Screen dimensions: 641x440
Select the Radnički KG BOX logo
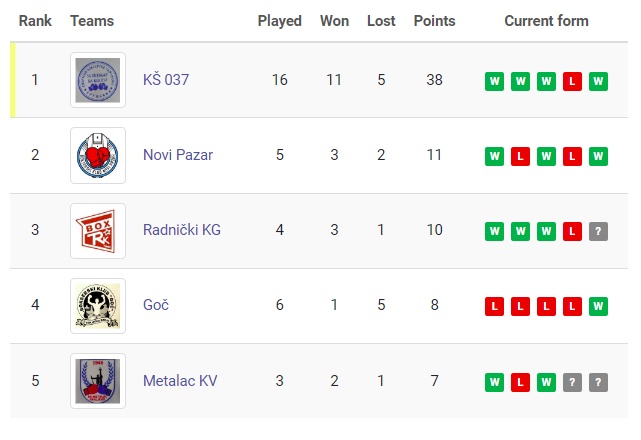click(98, 231)
